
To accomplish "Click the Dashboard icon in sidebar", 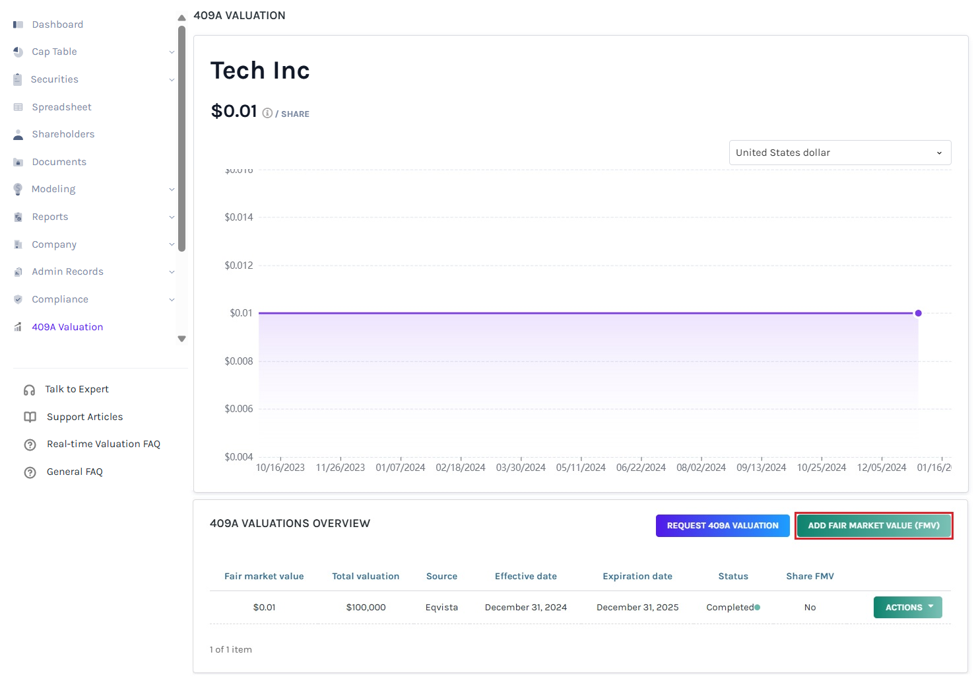I will (18, 24).
